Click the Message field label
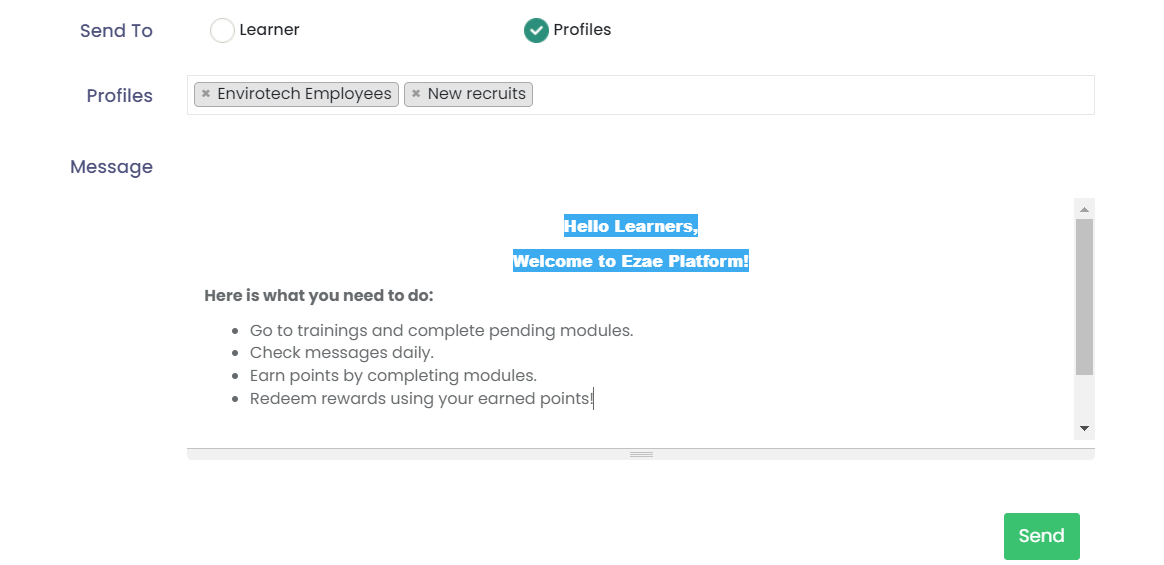This screenshot has width=1164, height=565. coord(111,167)
